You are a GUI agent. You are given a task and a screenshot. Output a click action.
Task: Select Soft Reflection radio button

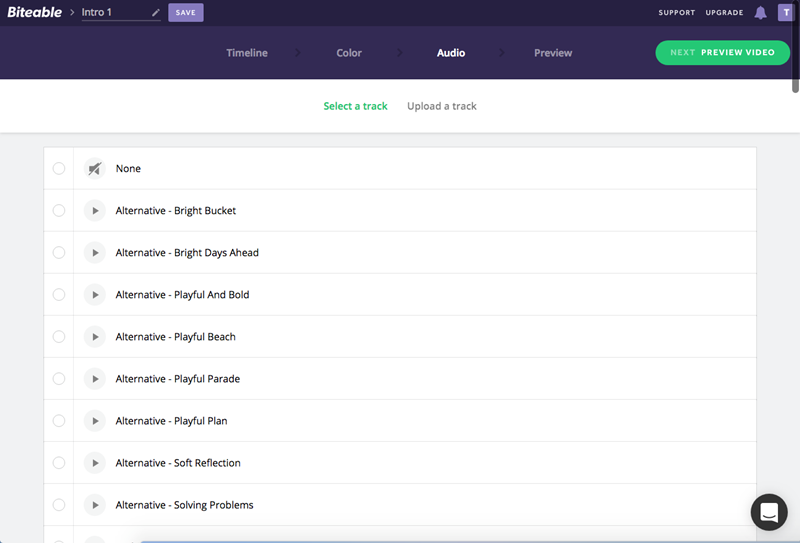point(59,463)
